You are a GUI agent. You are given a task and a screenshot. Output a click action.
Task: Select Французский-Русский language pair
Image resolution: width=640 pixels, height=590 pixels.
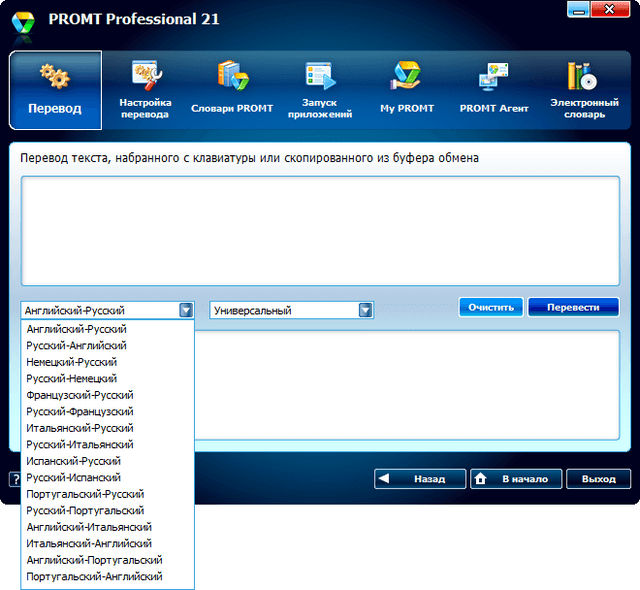107,395
